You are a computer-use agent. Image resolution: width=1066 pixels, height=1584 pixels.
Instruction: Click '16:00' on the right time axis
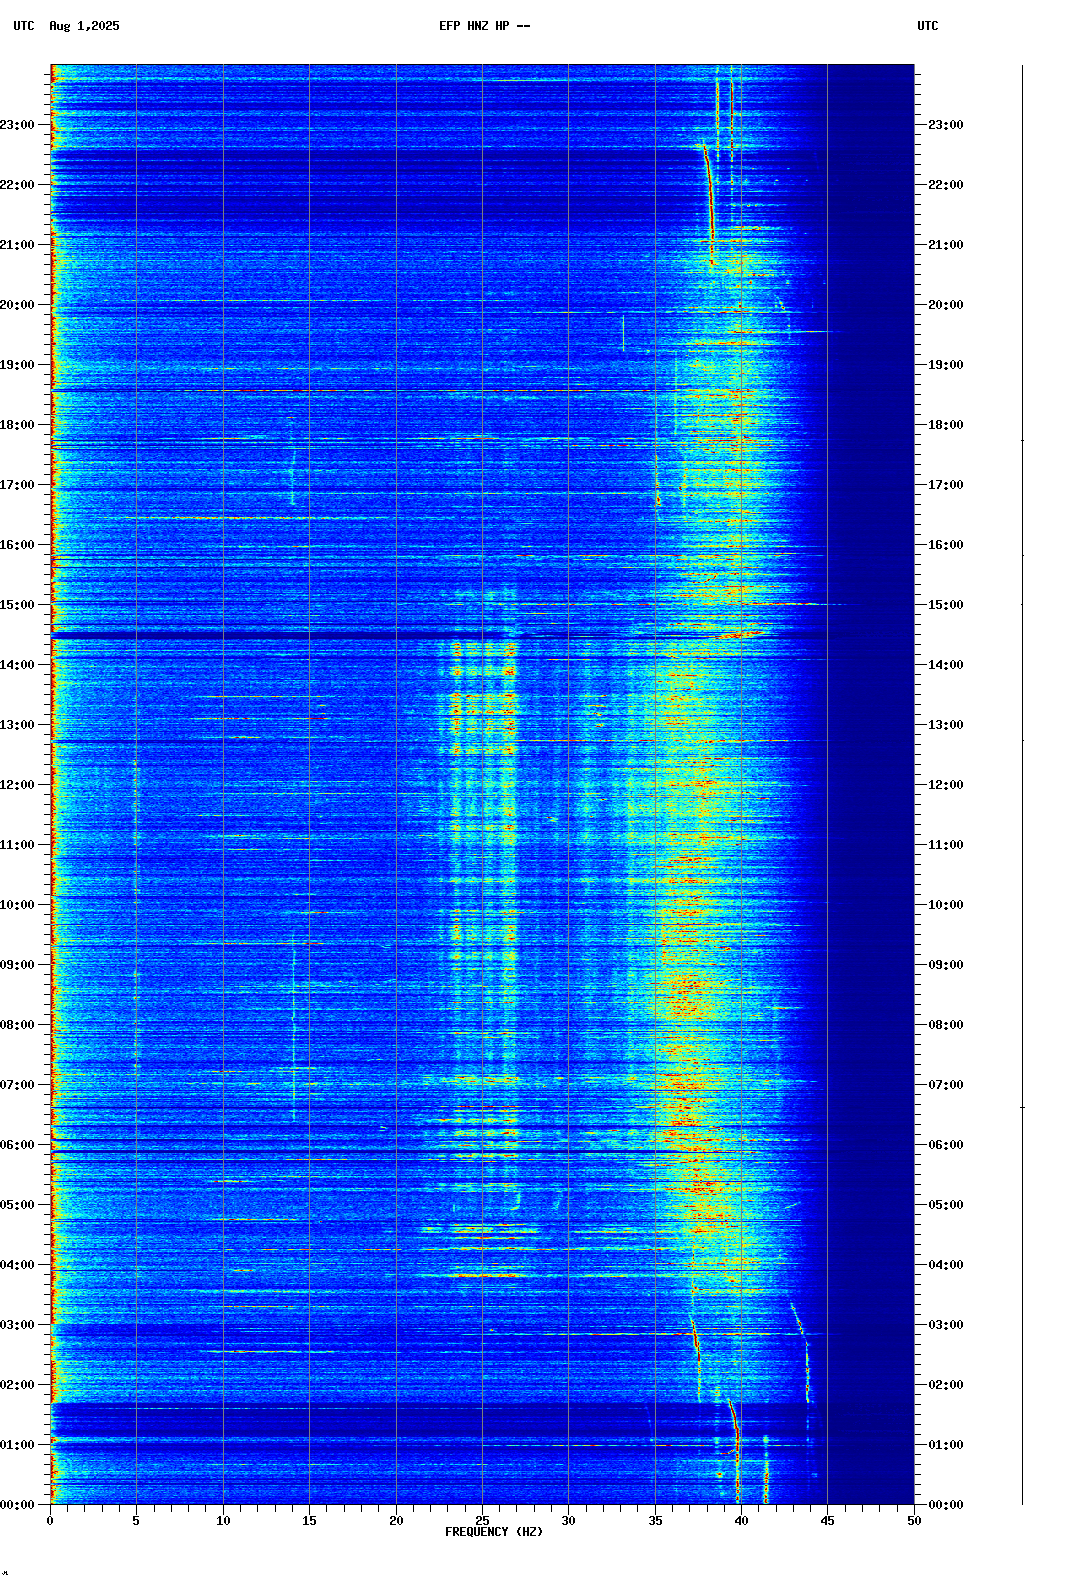[946, 545]
